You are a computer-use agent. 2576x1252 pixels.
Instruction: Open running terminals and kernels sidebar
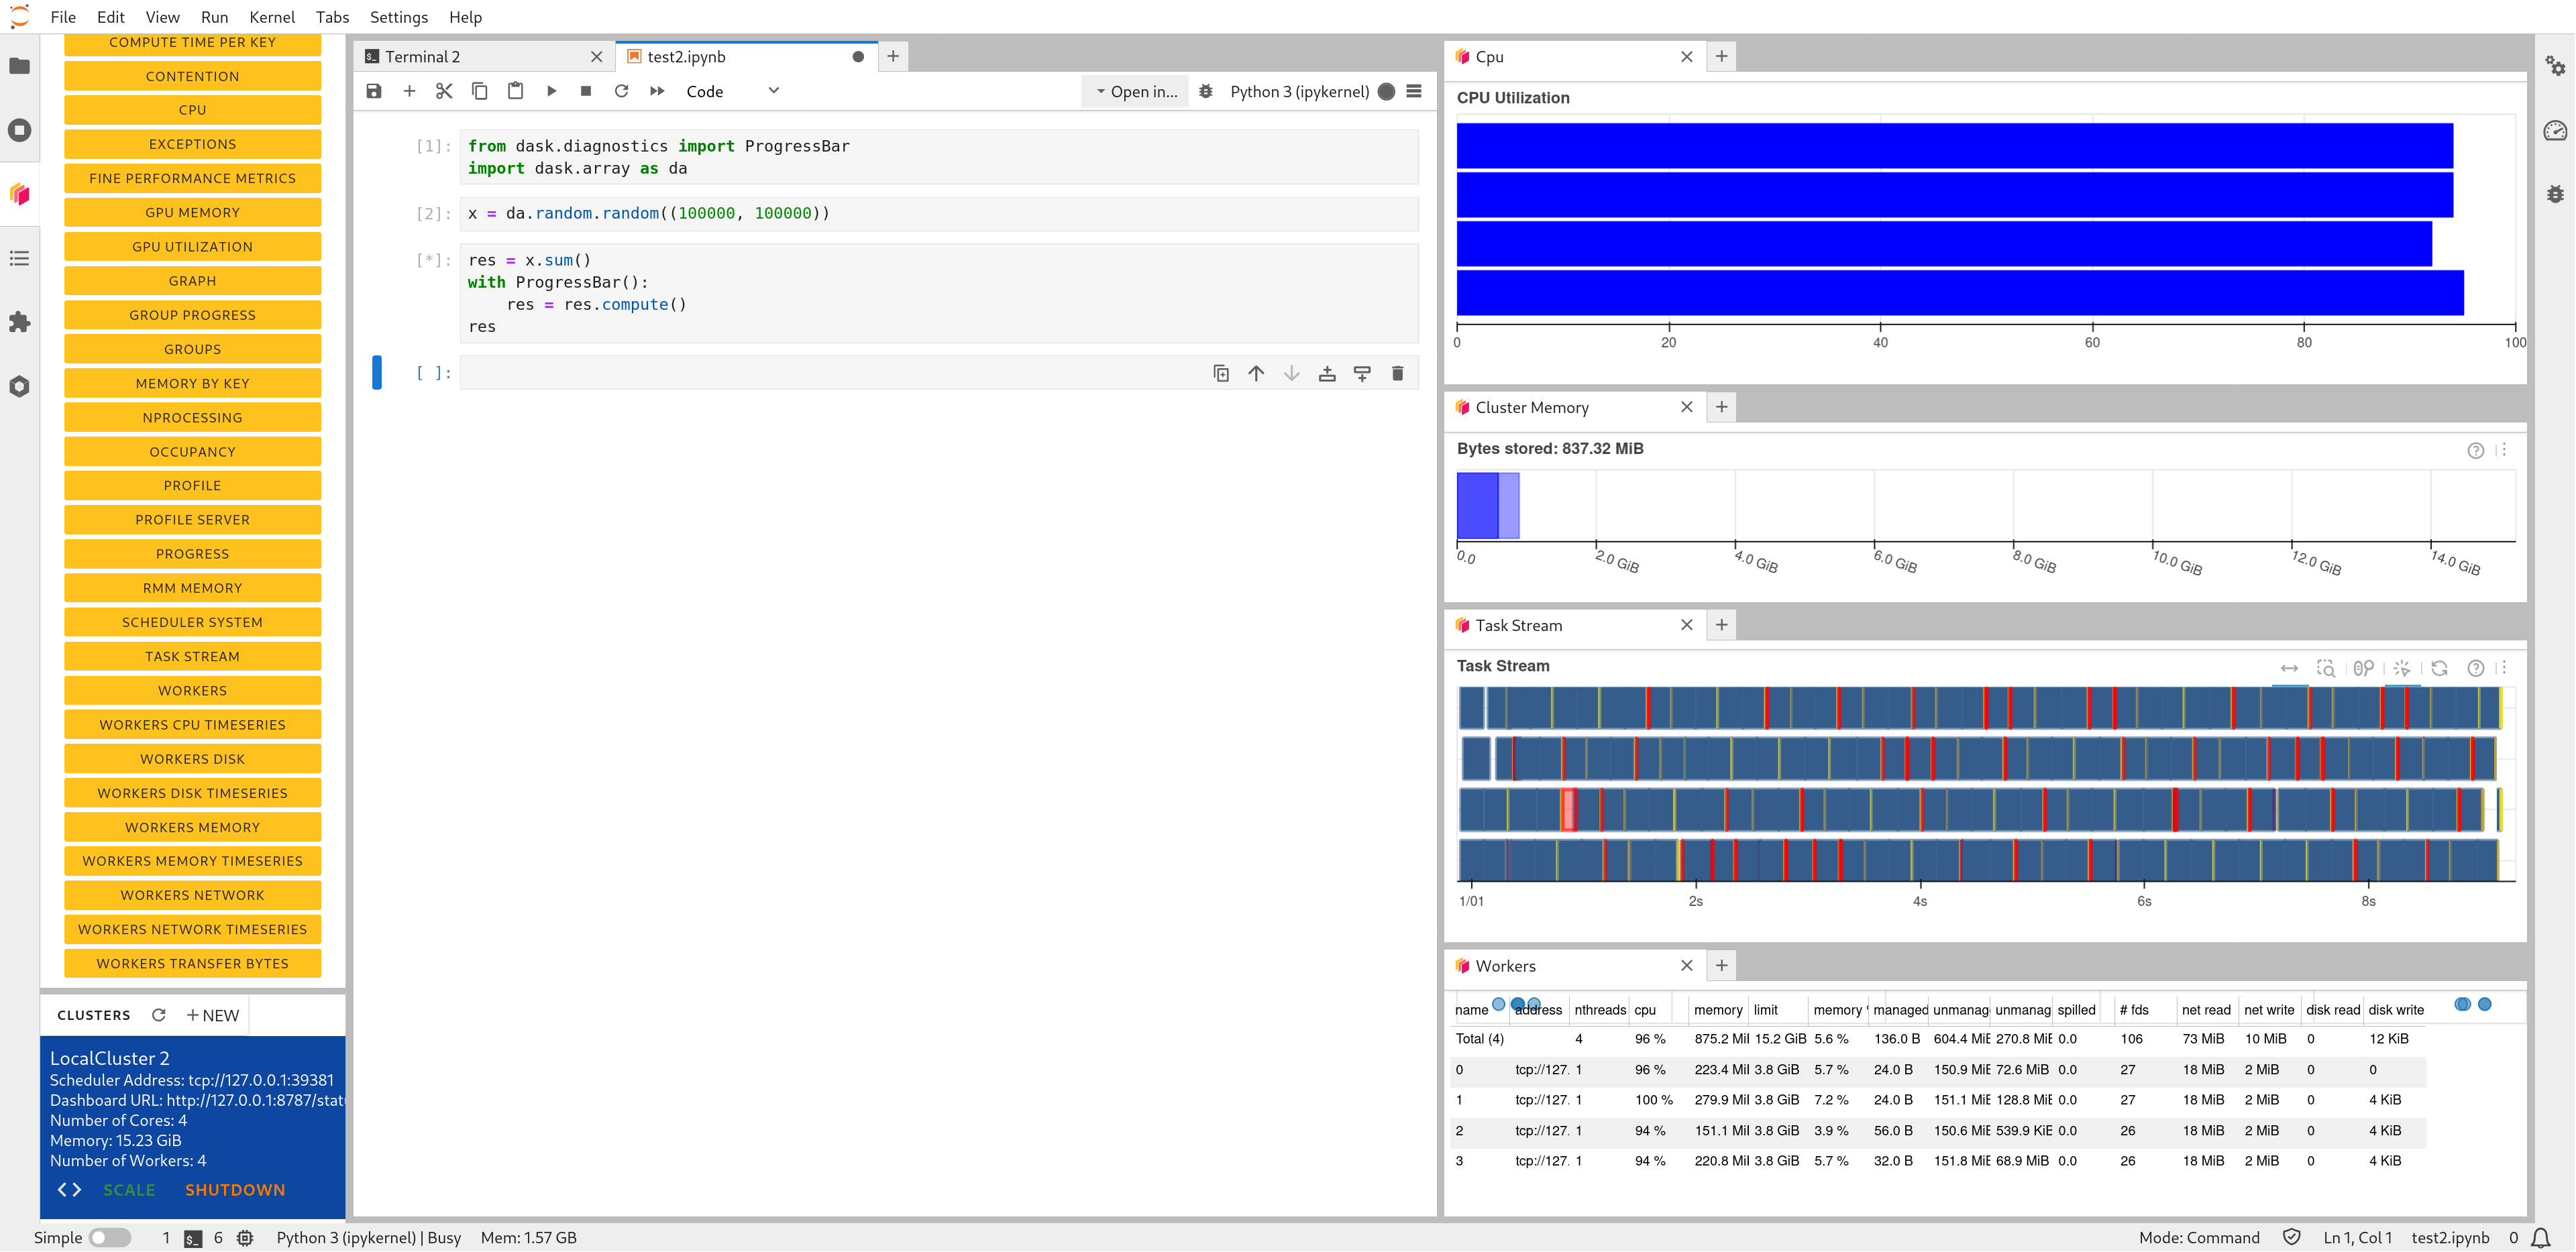pos(19,130)
